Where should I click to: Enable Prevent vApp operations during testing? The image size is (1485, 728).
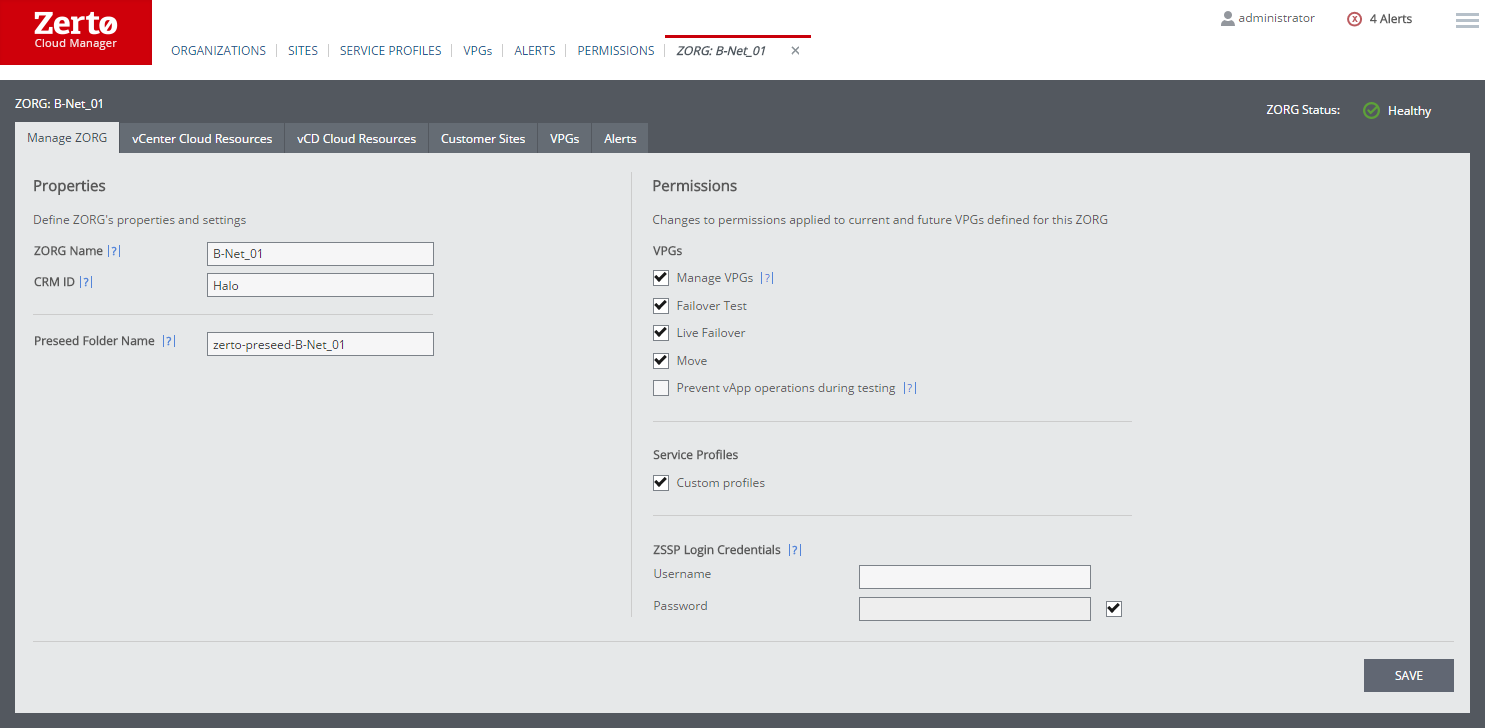coord(661,388)
